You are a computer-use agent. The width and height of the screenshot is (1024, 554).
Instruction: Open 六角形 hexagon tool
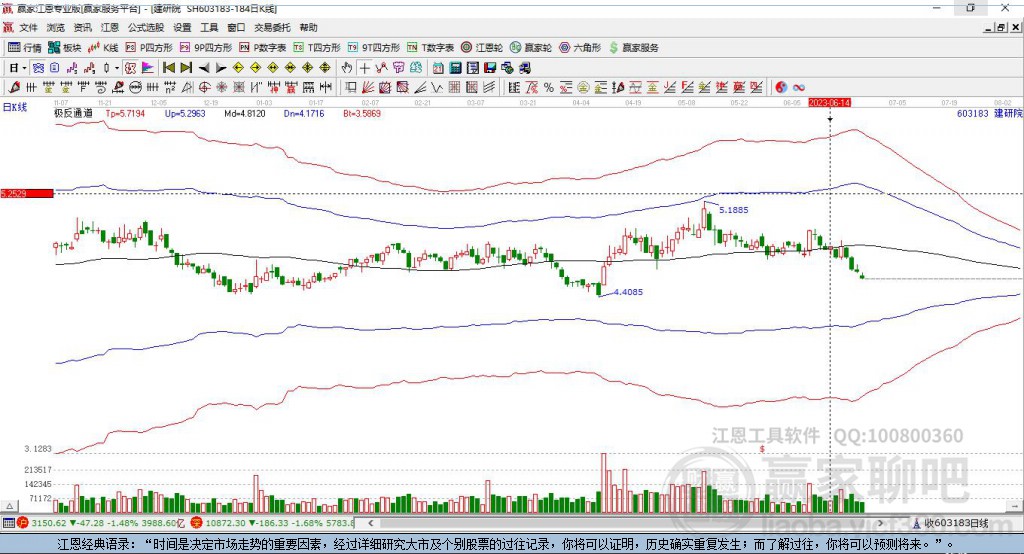click(x=580, y=48)
